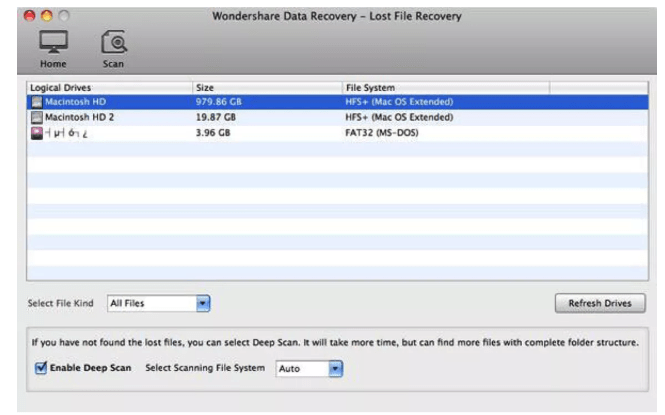Select the Macintosh HD 2 drive icon
Viewport: 665px width, 415px height.
(37, 117)
